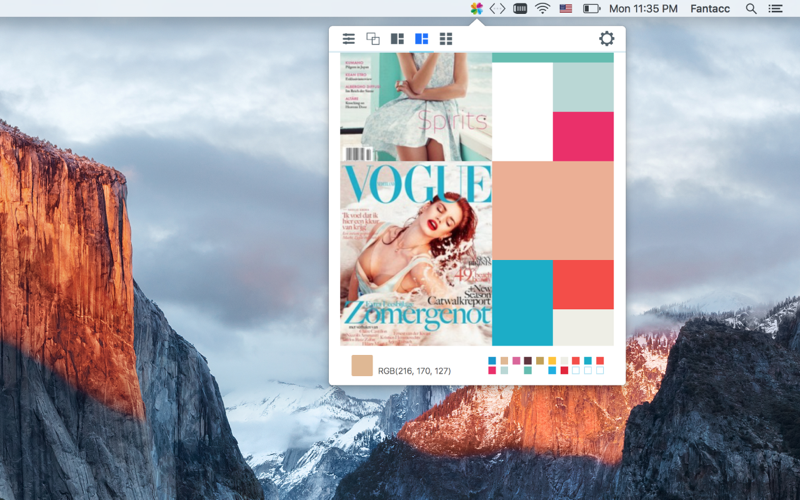Click the angle brackets menu bar icon
This screenshot has width=800, height=500.
point(497,8)
